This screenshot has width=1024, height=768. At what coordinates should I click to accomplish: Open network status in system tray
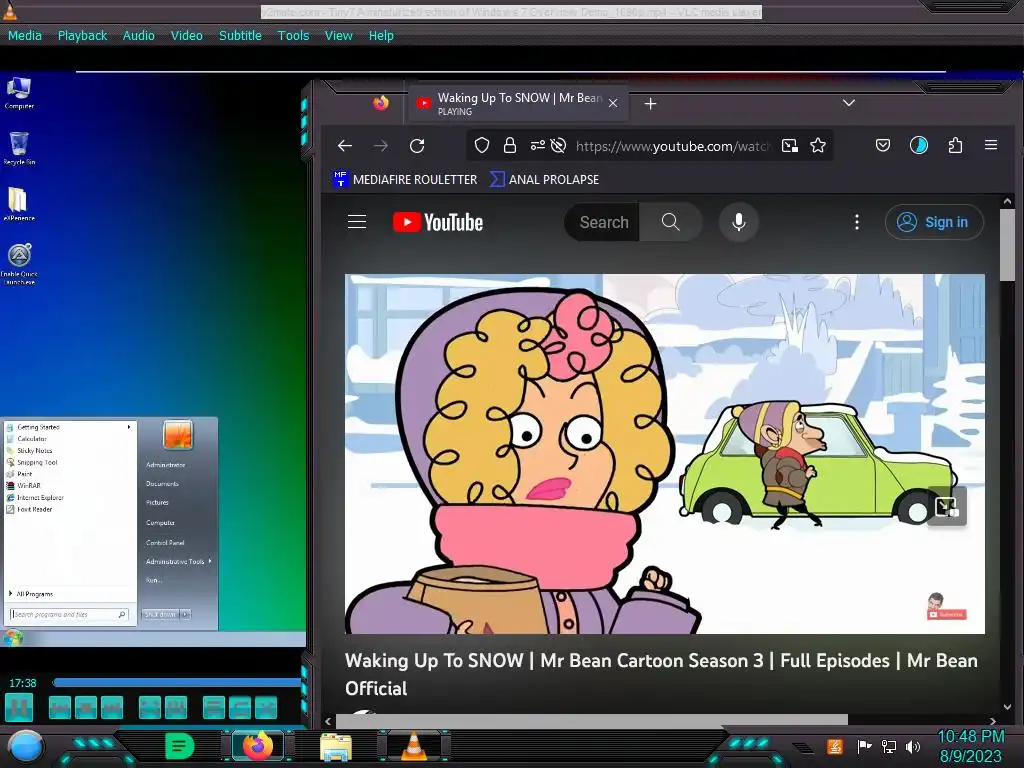point(889,746)
